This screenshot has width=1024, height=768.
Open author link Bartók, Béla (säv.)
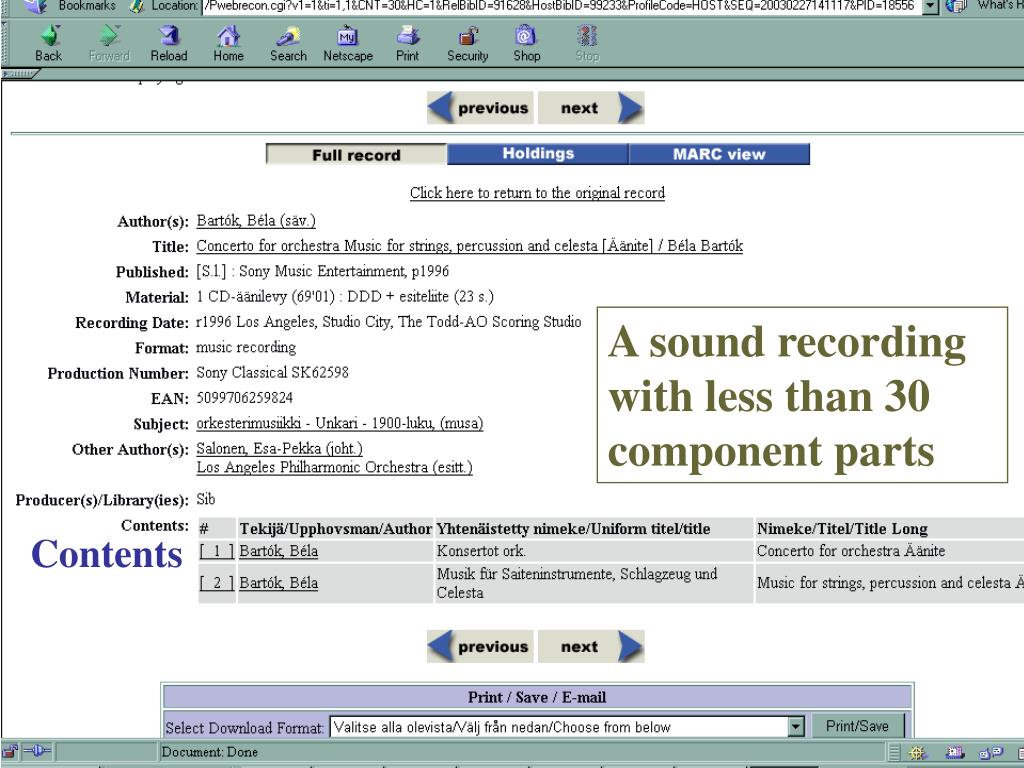pos(256,221)
